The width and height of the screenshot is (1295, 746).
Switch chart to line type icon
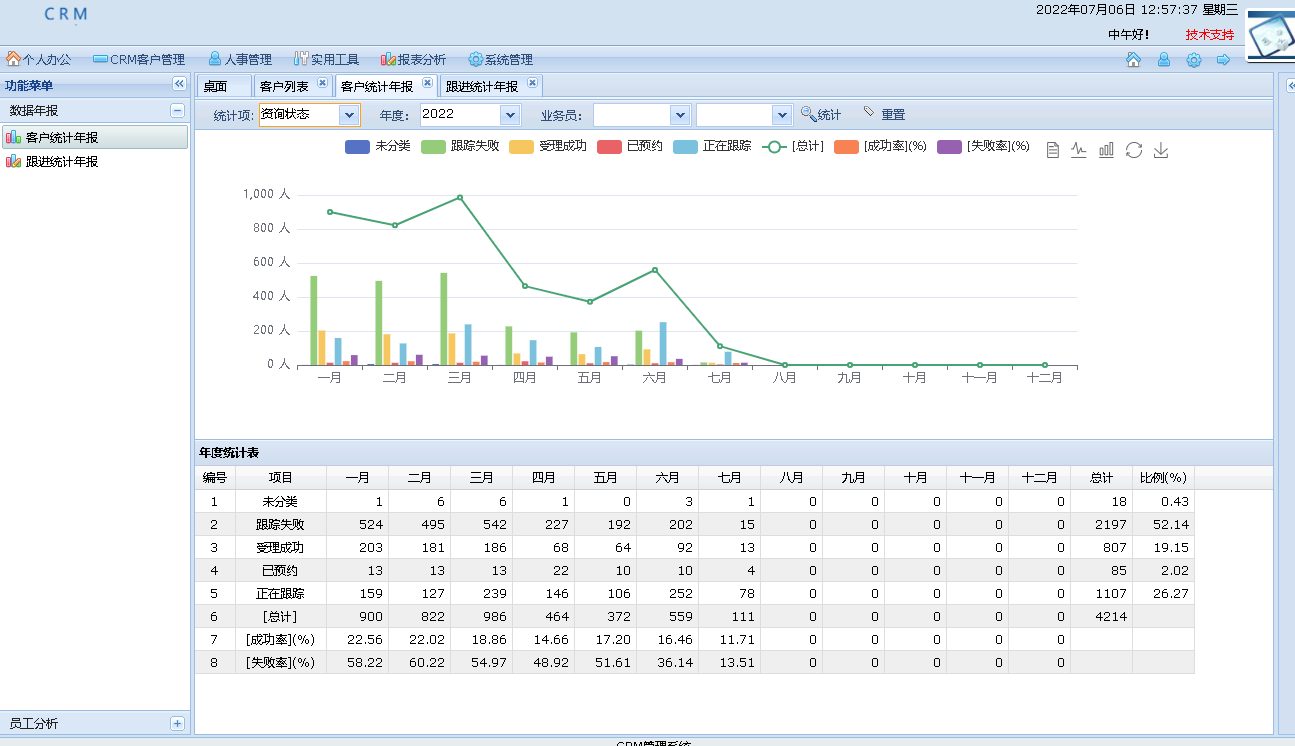pos(1079,150)
